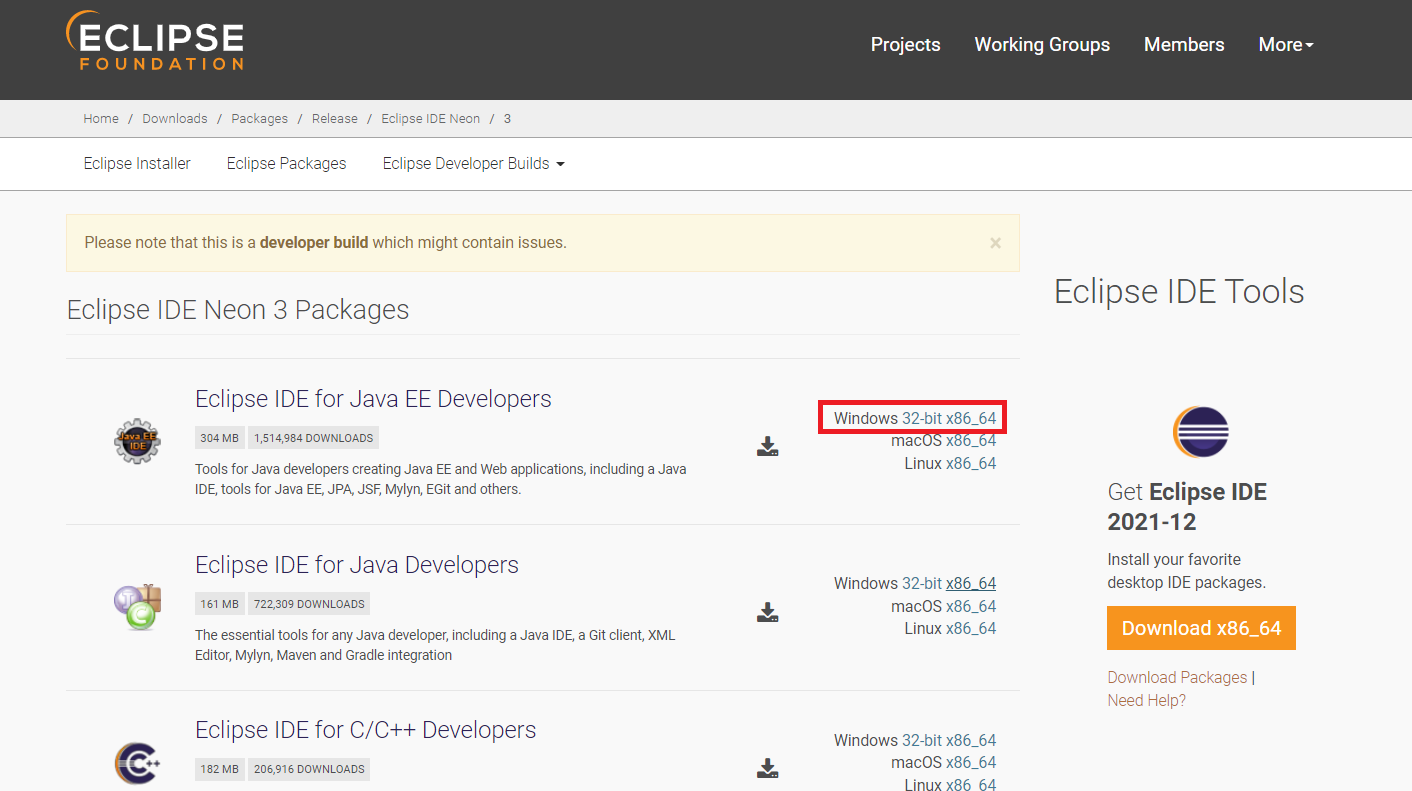The width and height of the screenshot is (1412, 791).
Task: Open the Eclipse IDE for Java EE Developers title
Action: pos(373,398)
